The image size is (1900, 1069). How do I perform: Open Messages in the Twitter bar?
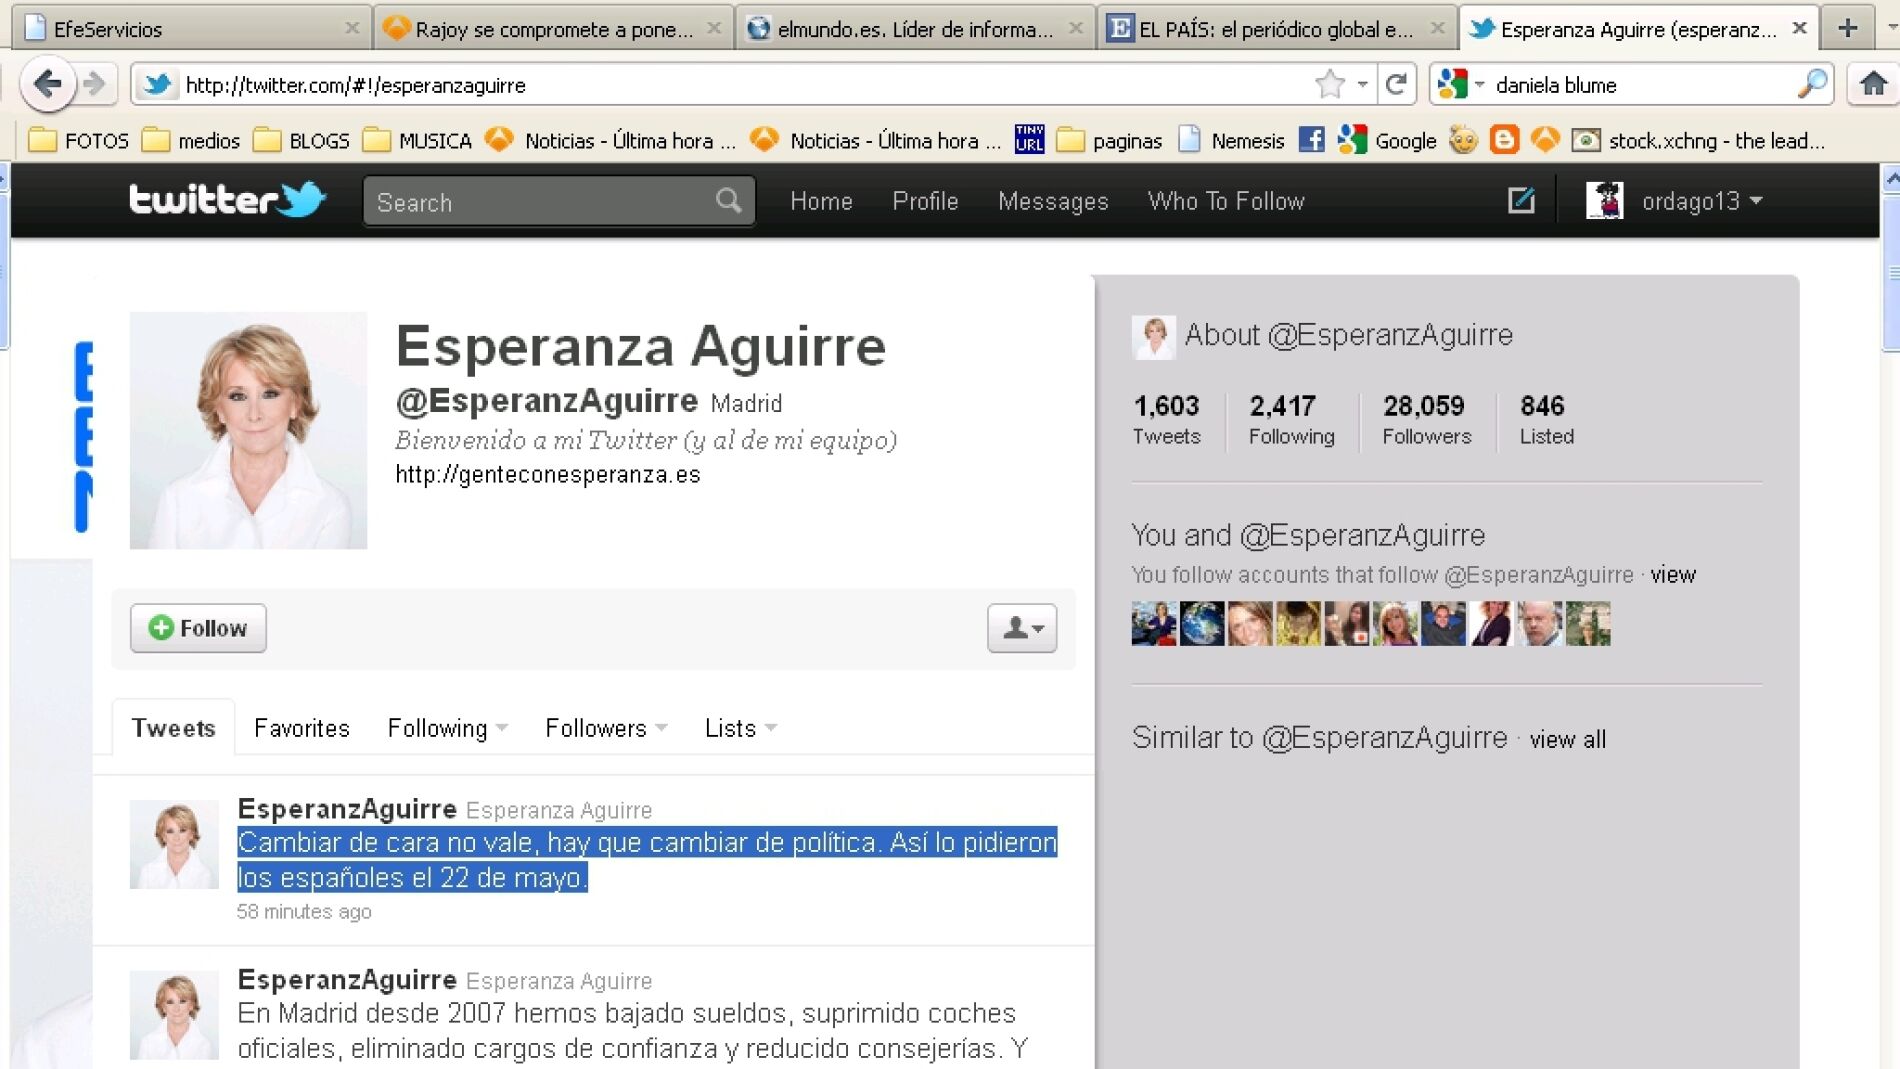coord(1053,201)
